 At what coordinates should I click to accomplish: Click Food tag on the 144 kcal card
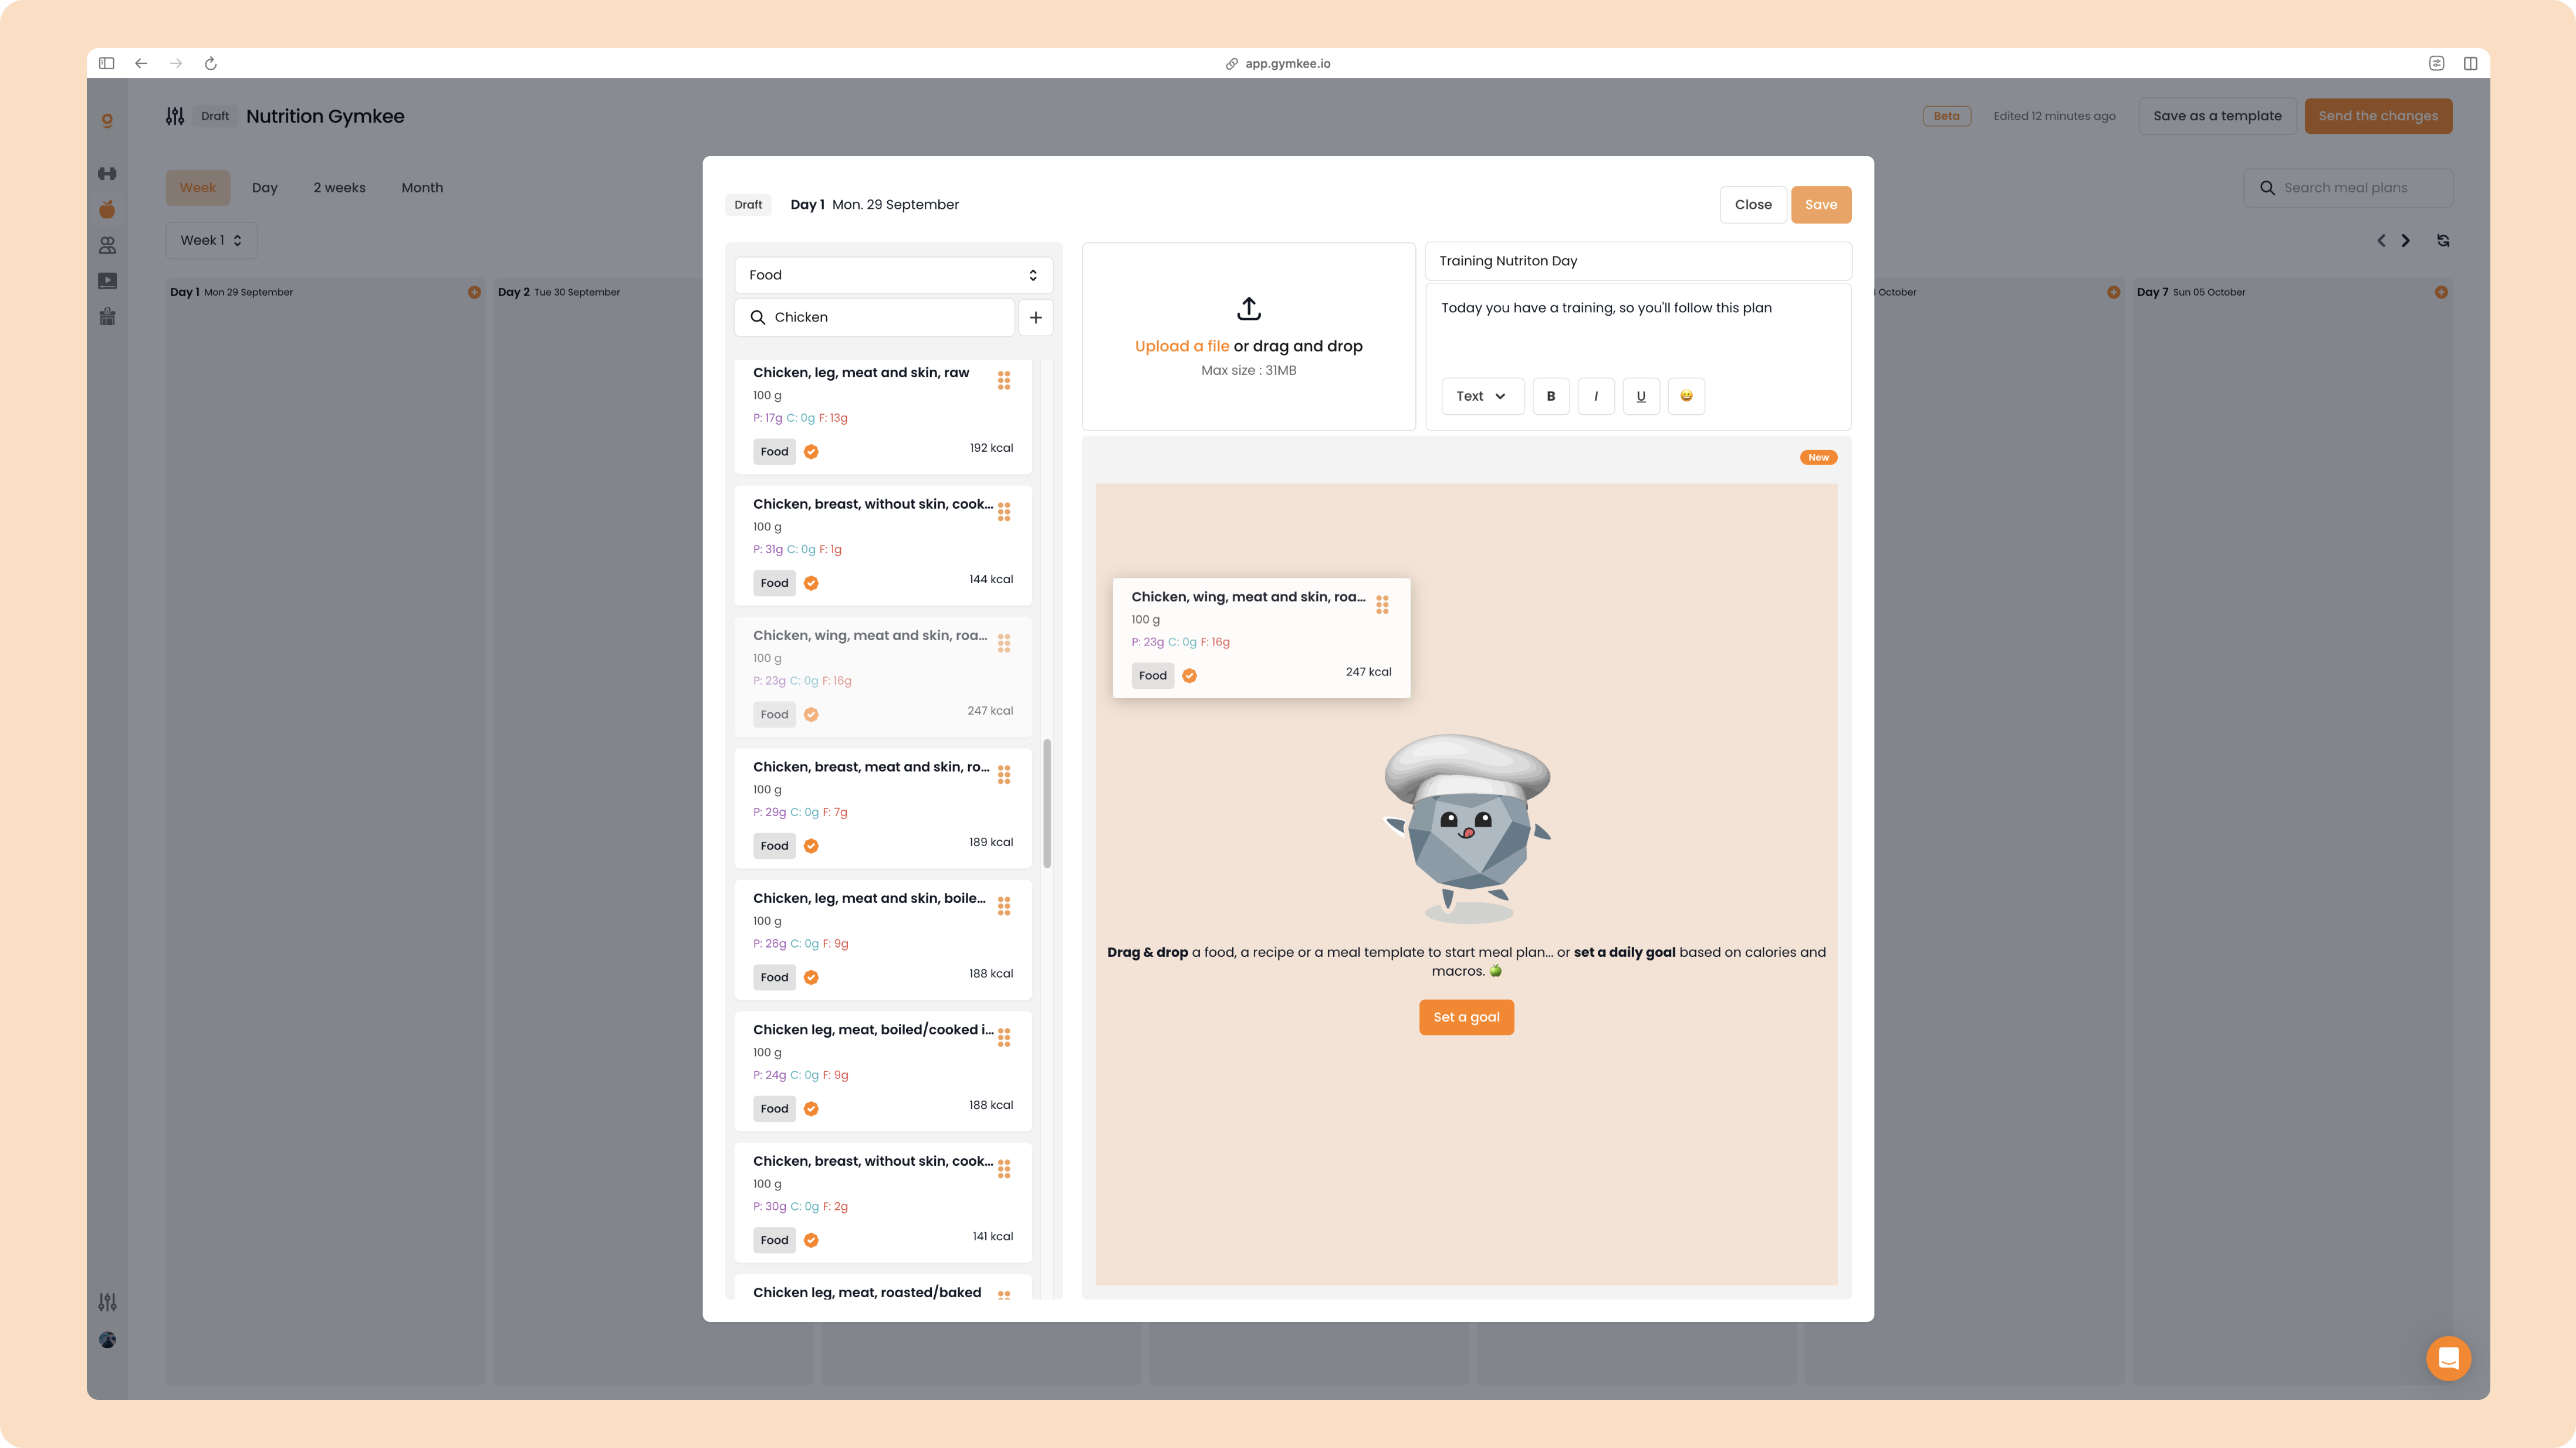tap(774, 583)
